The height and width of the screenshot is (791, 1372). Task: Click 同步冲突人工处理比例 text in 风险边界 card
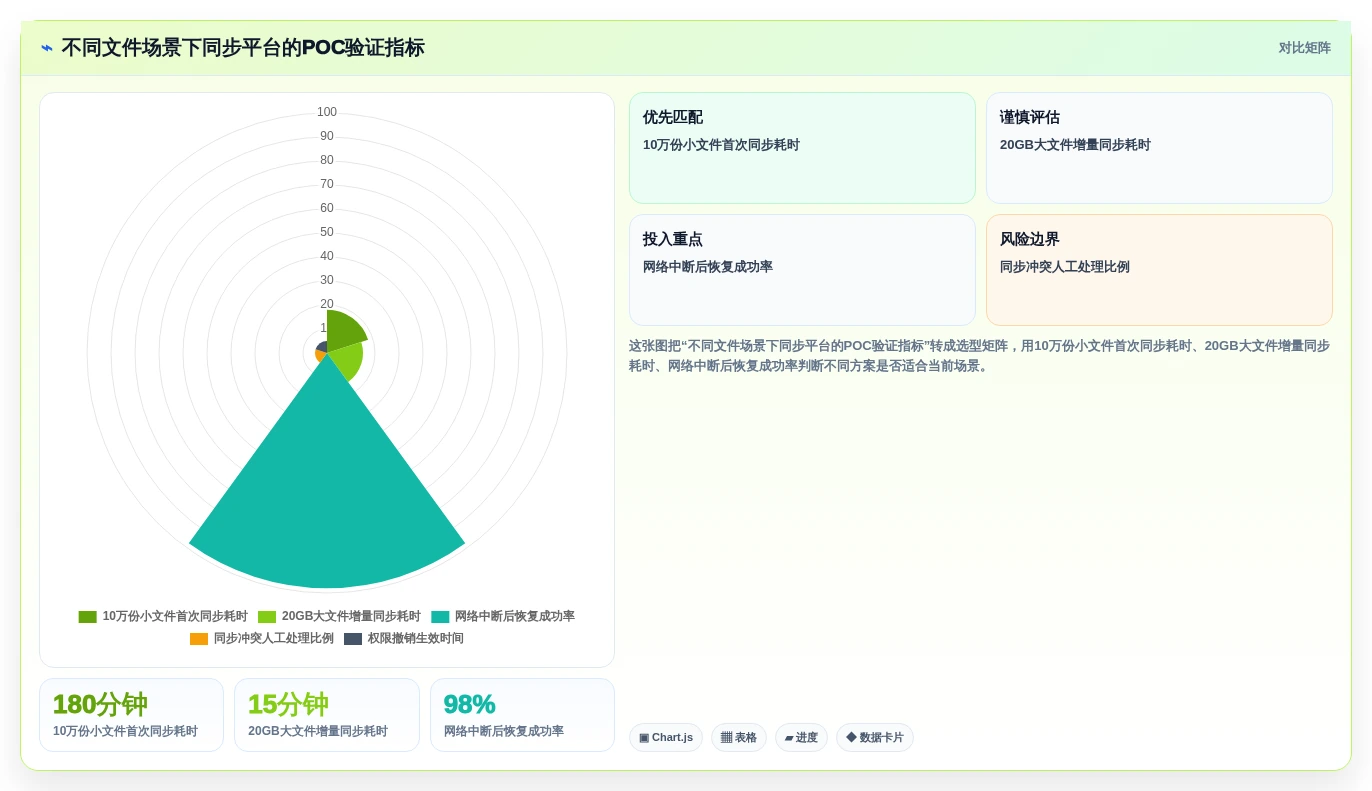[1065, 267]
